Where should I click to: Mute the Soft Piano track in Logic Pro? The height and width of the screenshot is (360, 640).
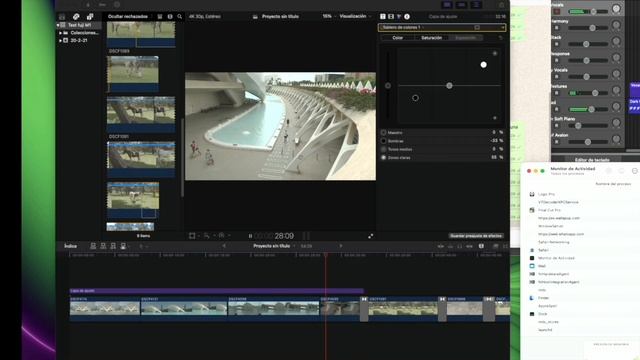pyautogui.click(x=557, y=126)
